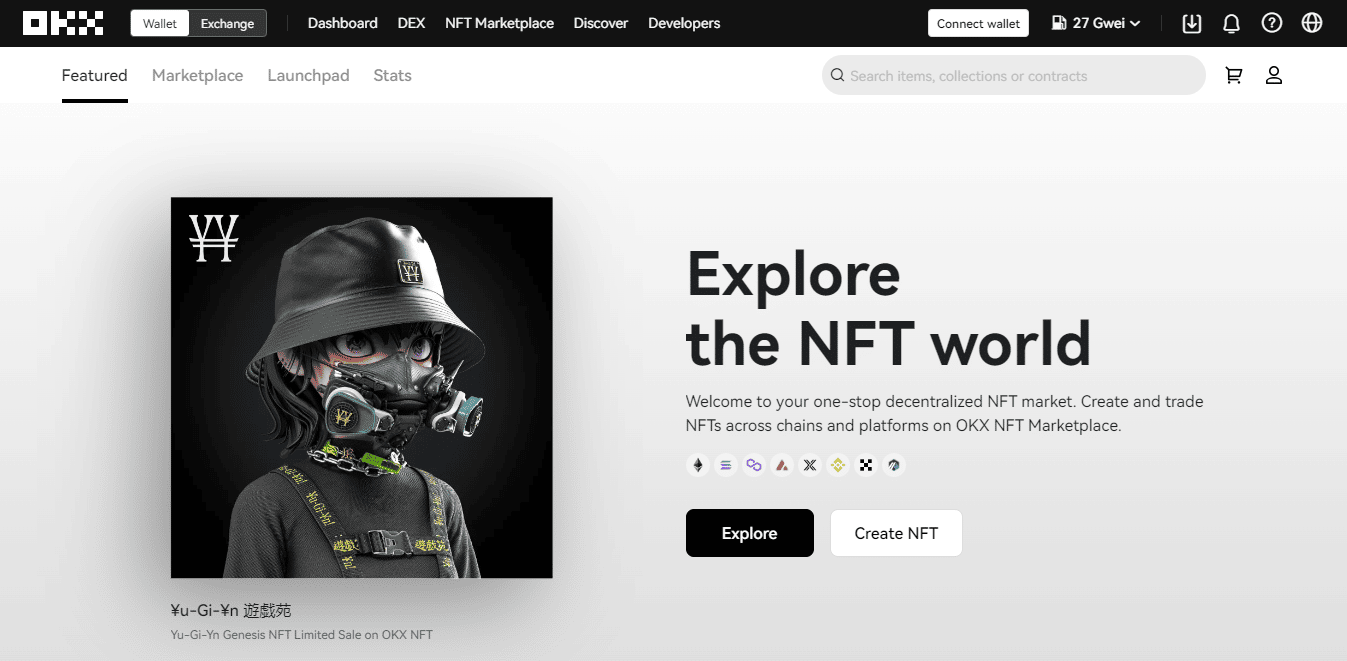
Task: Go to the Launchpad tab
Action: (x=308, y=75)
